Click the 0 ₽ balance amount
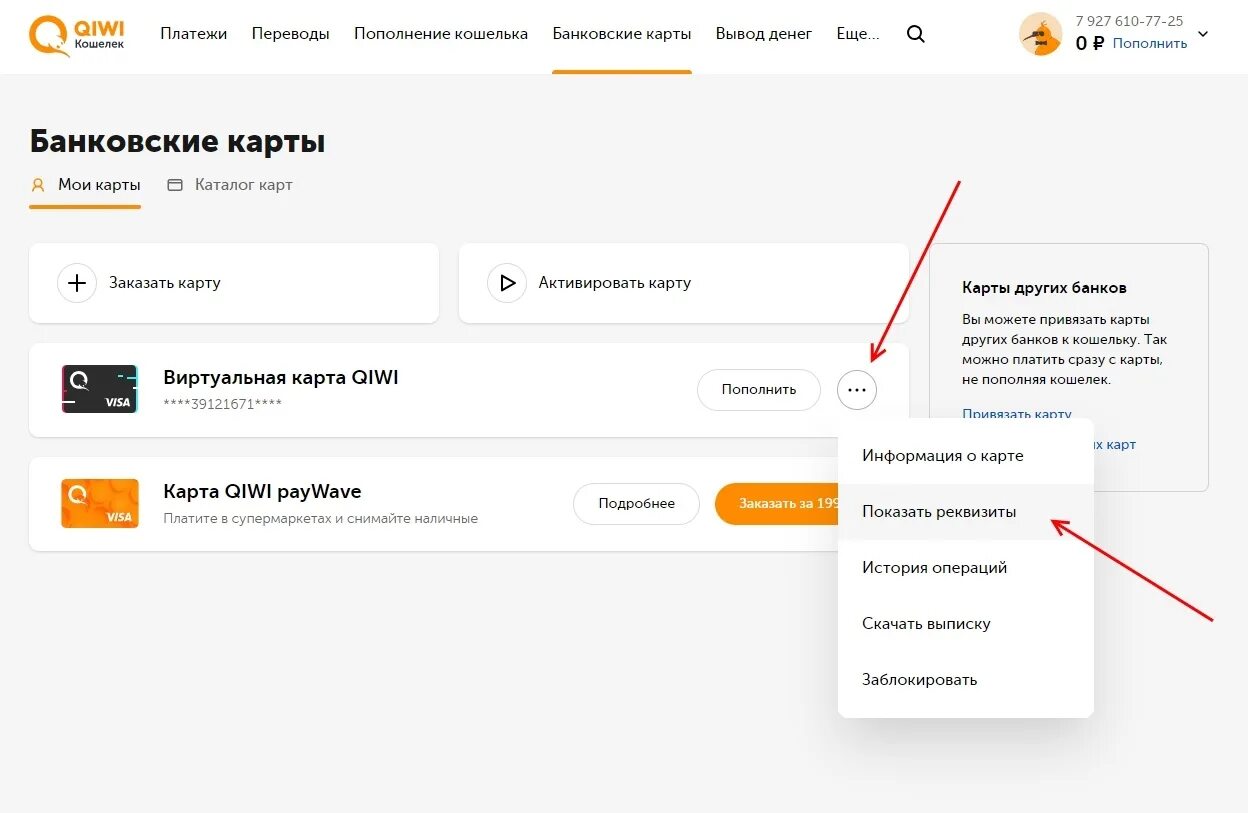 pyautogui.click(x=1089, y=44)
